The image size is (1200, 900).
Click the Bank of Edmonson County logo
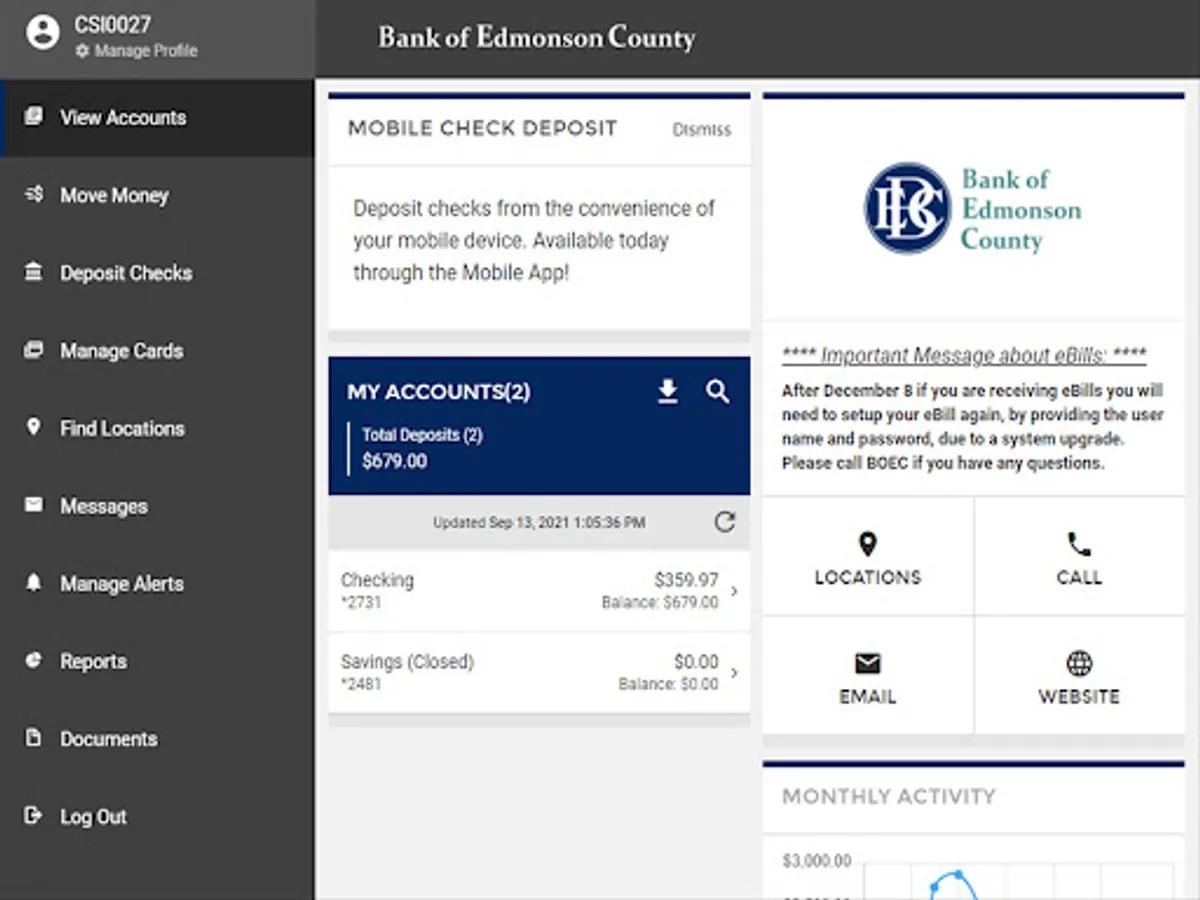972,209
